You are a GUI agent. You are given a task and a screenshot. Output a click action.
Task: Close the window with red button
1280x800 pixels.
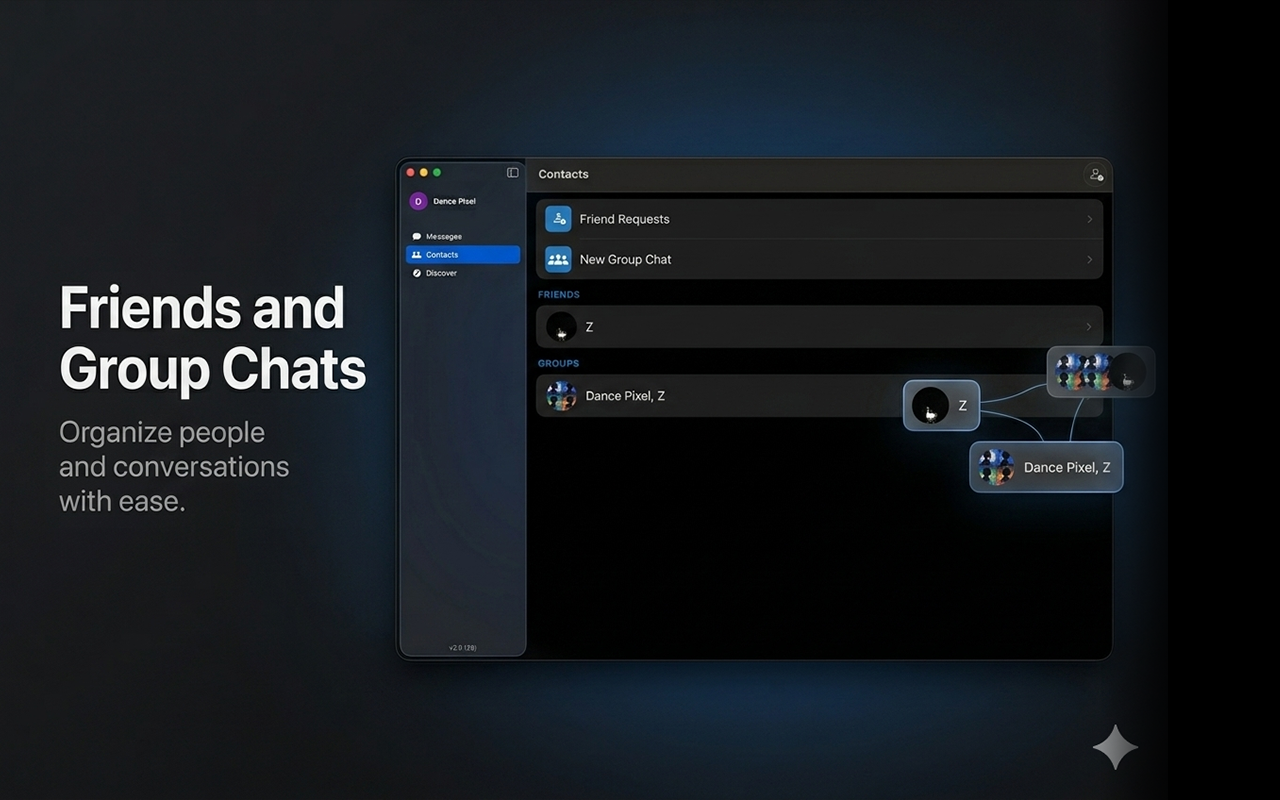click(x=410, y=173)
